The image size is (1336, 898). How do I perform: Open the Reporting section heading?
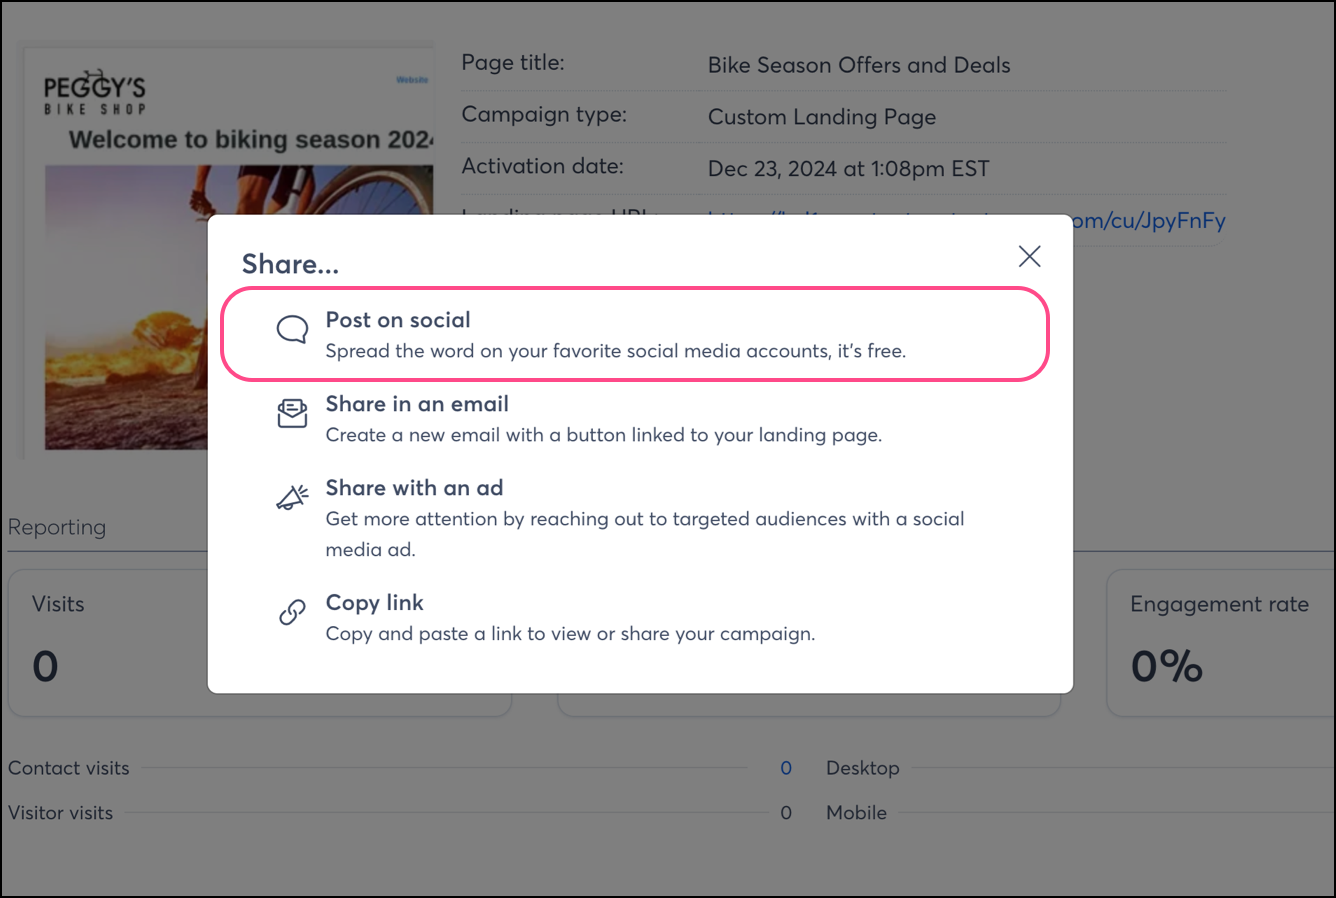point(57,527)
